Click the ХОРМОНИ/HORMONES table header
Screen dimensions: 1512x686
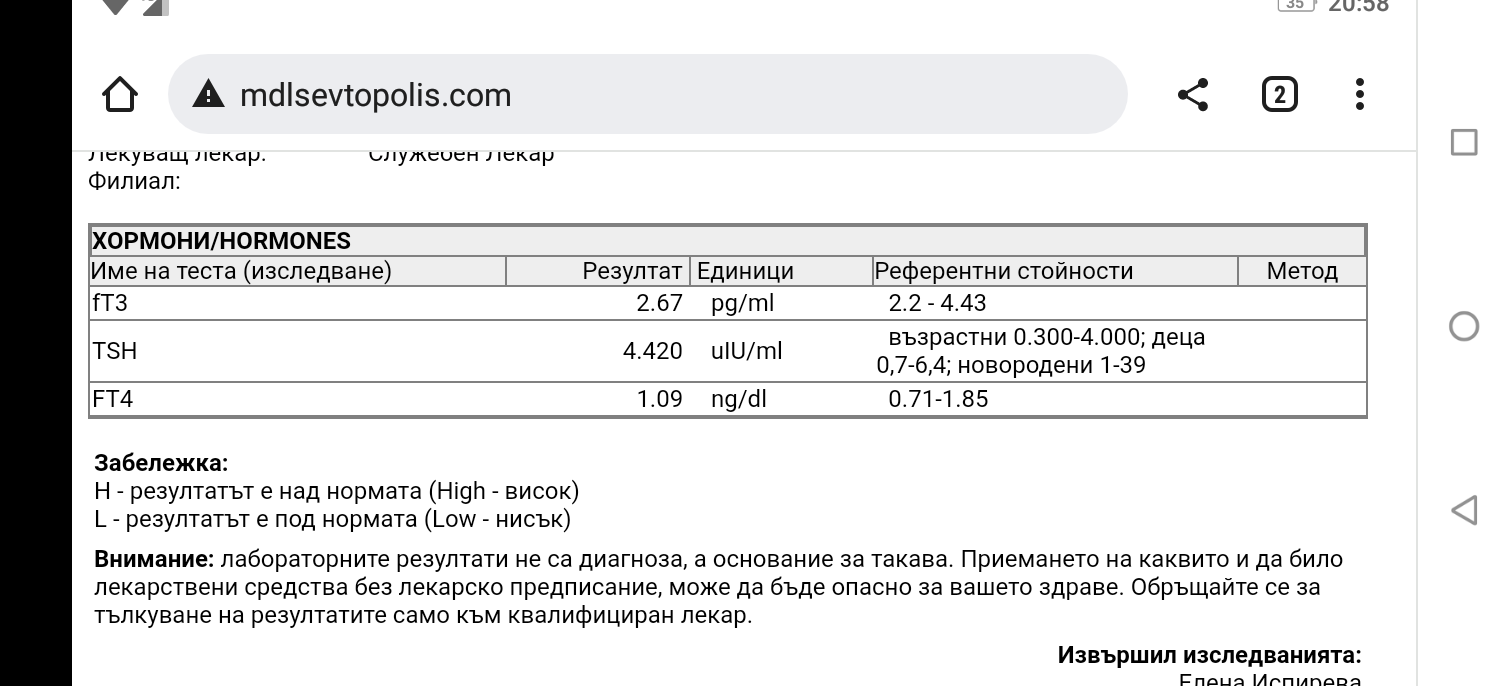(222, 241)
